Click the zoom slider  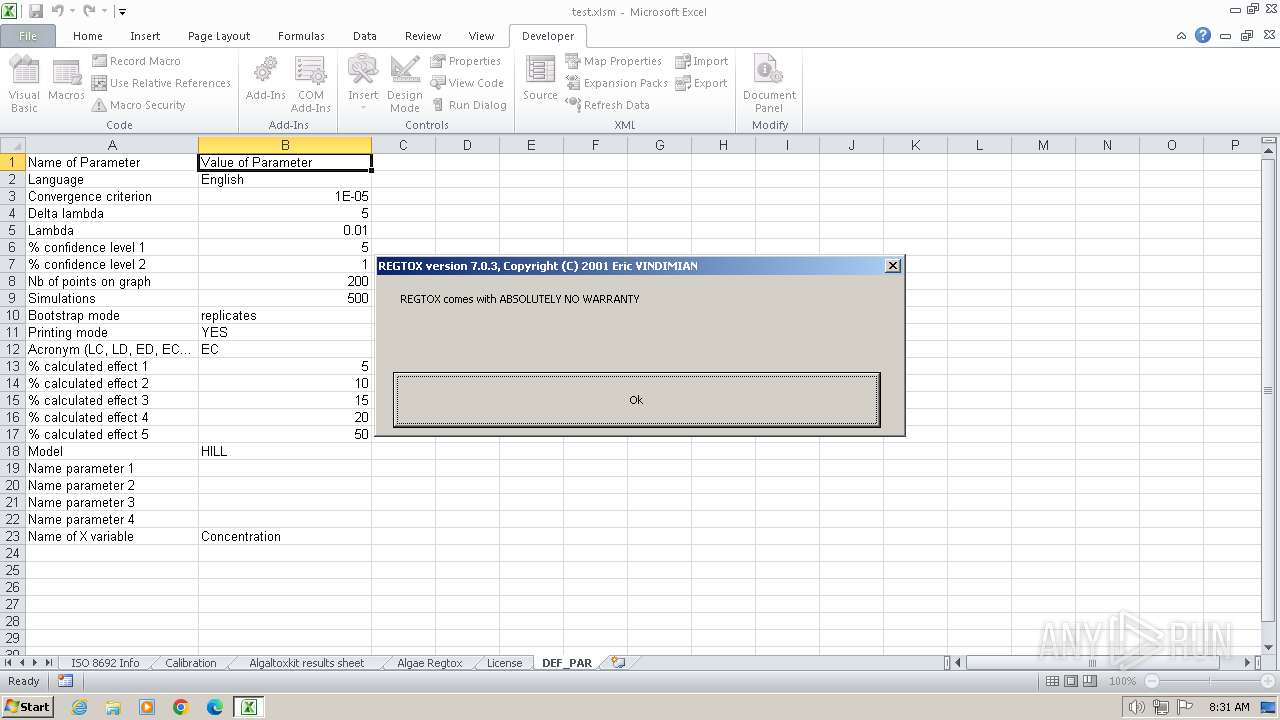(1210, 681)
